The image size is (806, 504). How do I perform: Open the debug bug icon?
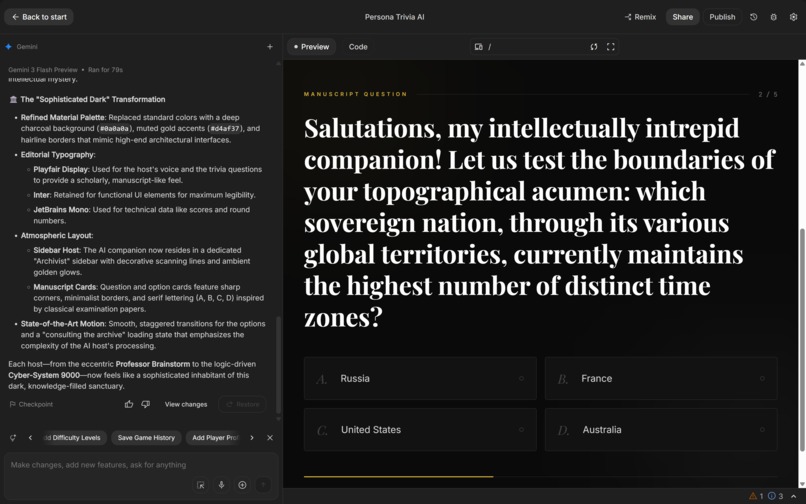click(773, 17)
